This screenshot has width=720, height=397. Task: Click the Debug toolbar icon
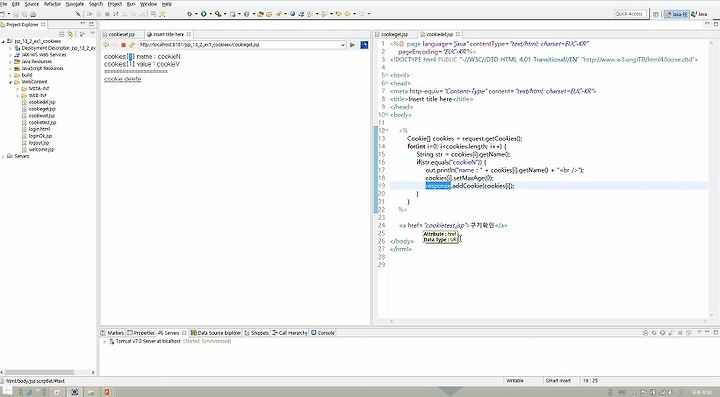[x=189, y=14]
